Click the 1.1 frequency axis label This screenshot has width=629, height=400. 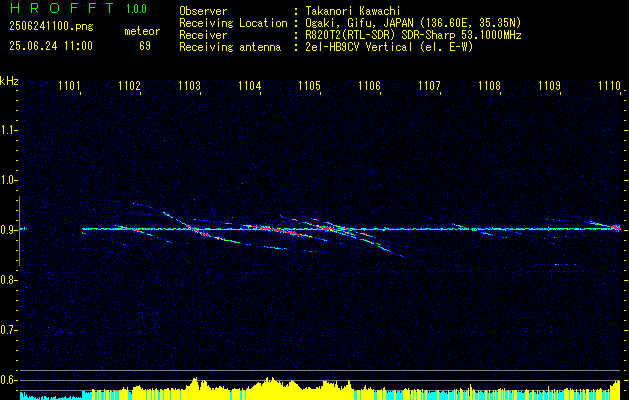[x=9, y=130]
